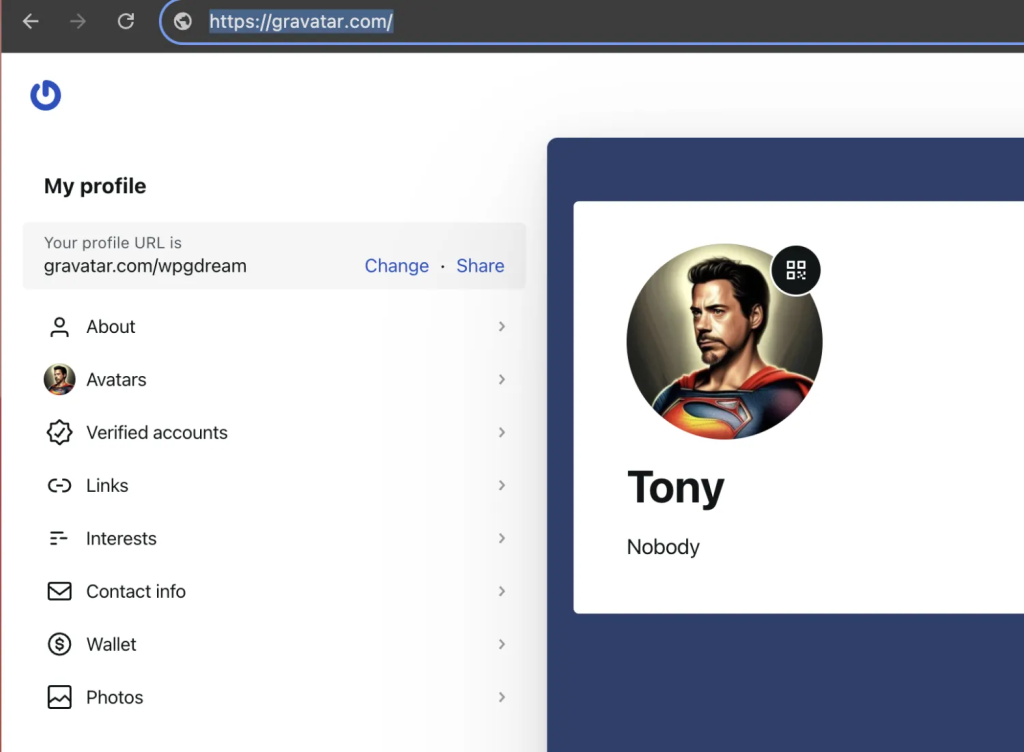Image resolution: width=1024 pixels, height=752 pixels.
Task: Expand the Links section chevron
Action: point(502,485)
